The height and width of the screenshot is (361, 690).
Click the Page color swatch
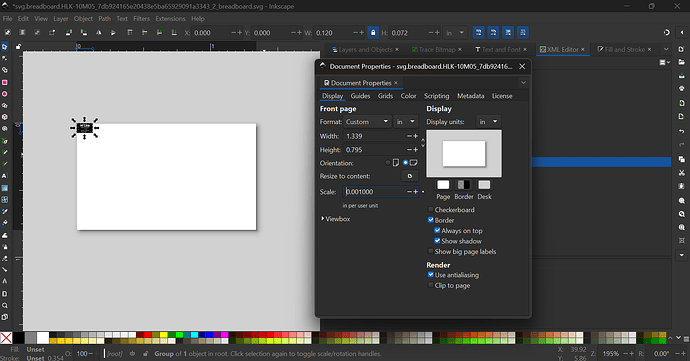pyautogui.click(x=443, y=185)
